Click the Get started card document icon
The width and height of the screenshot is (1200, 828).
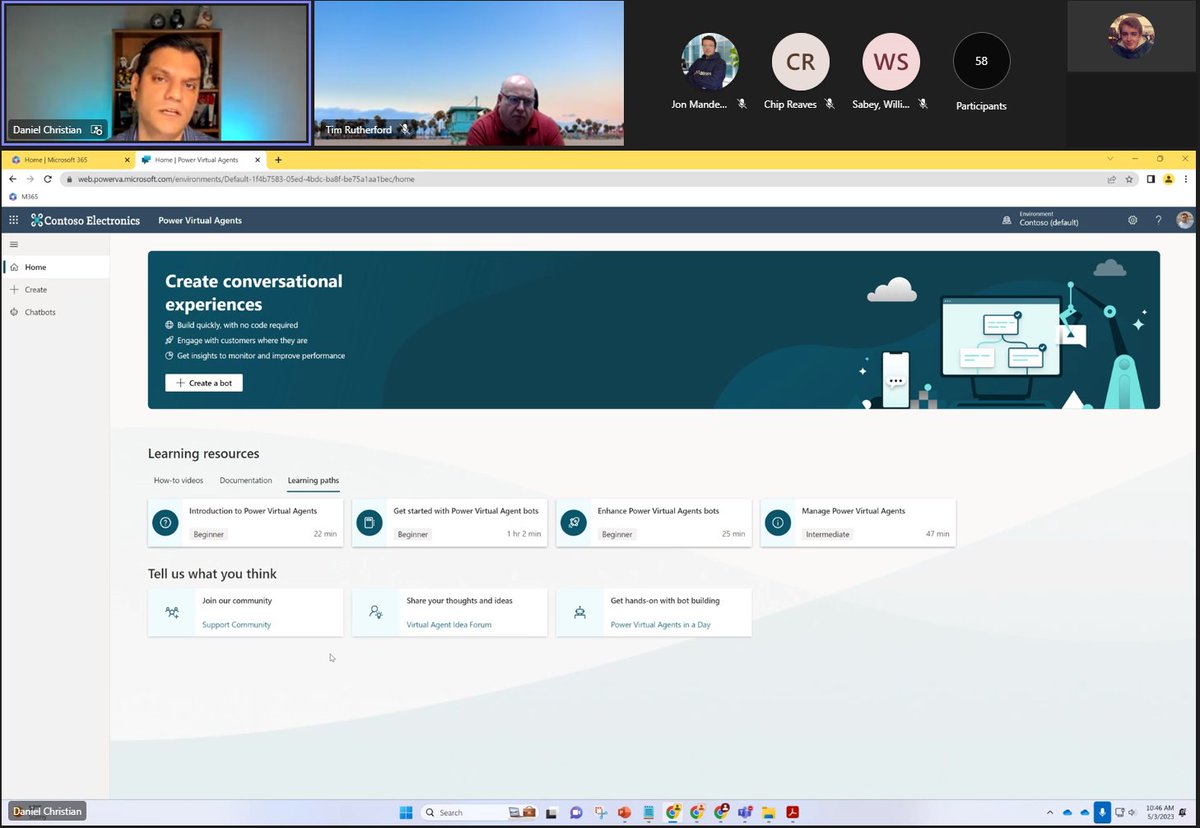[370, 522]
